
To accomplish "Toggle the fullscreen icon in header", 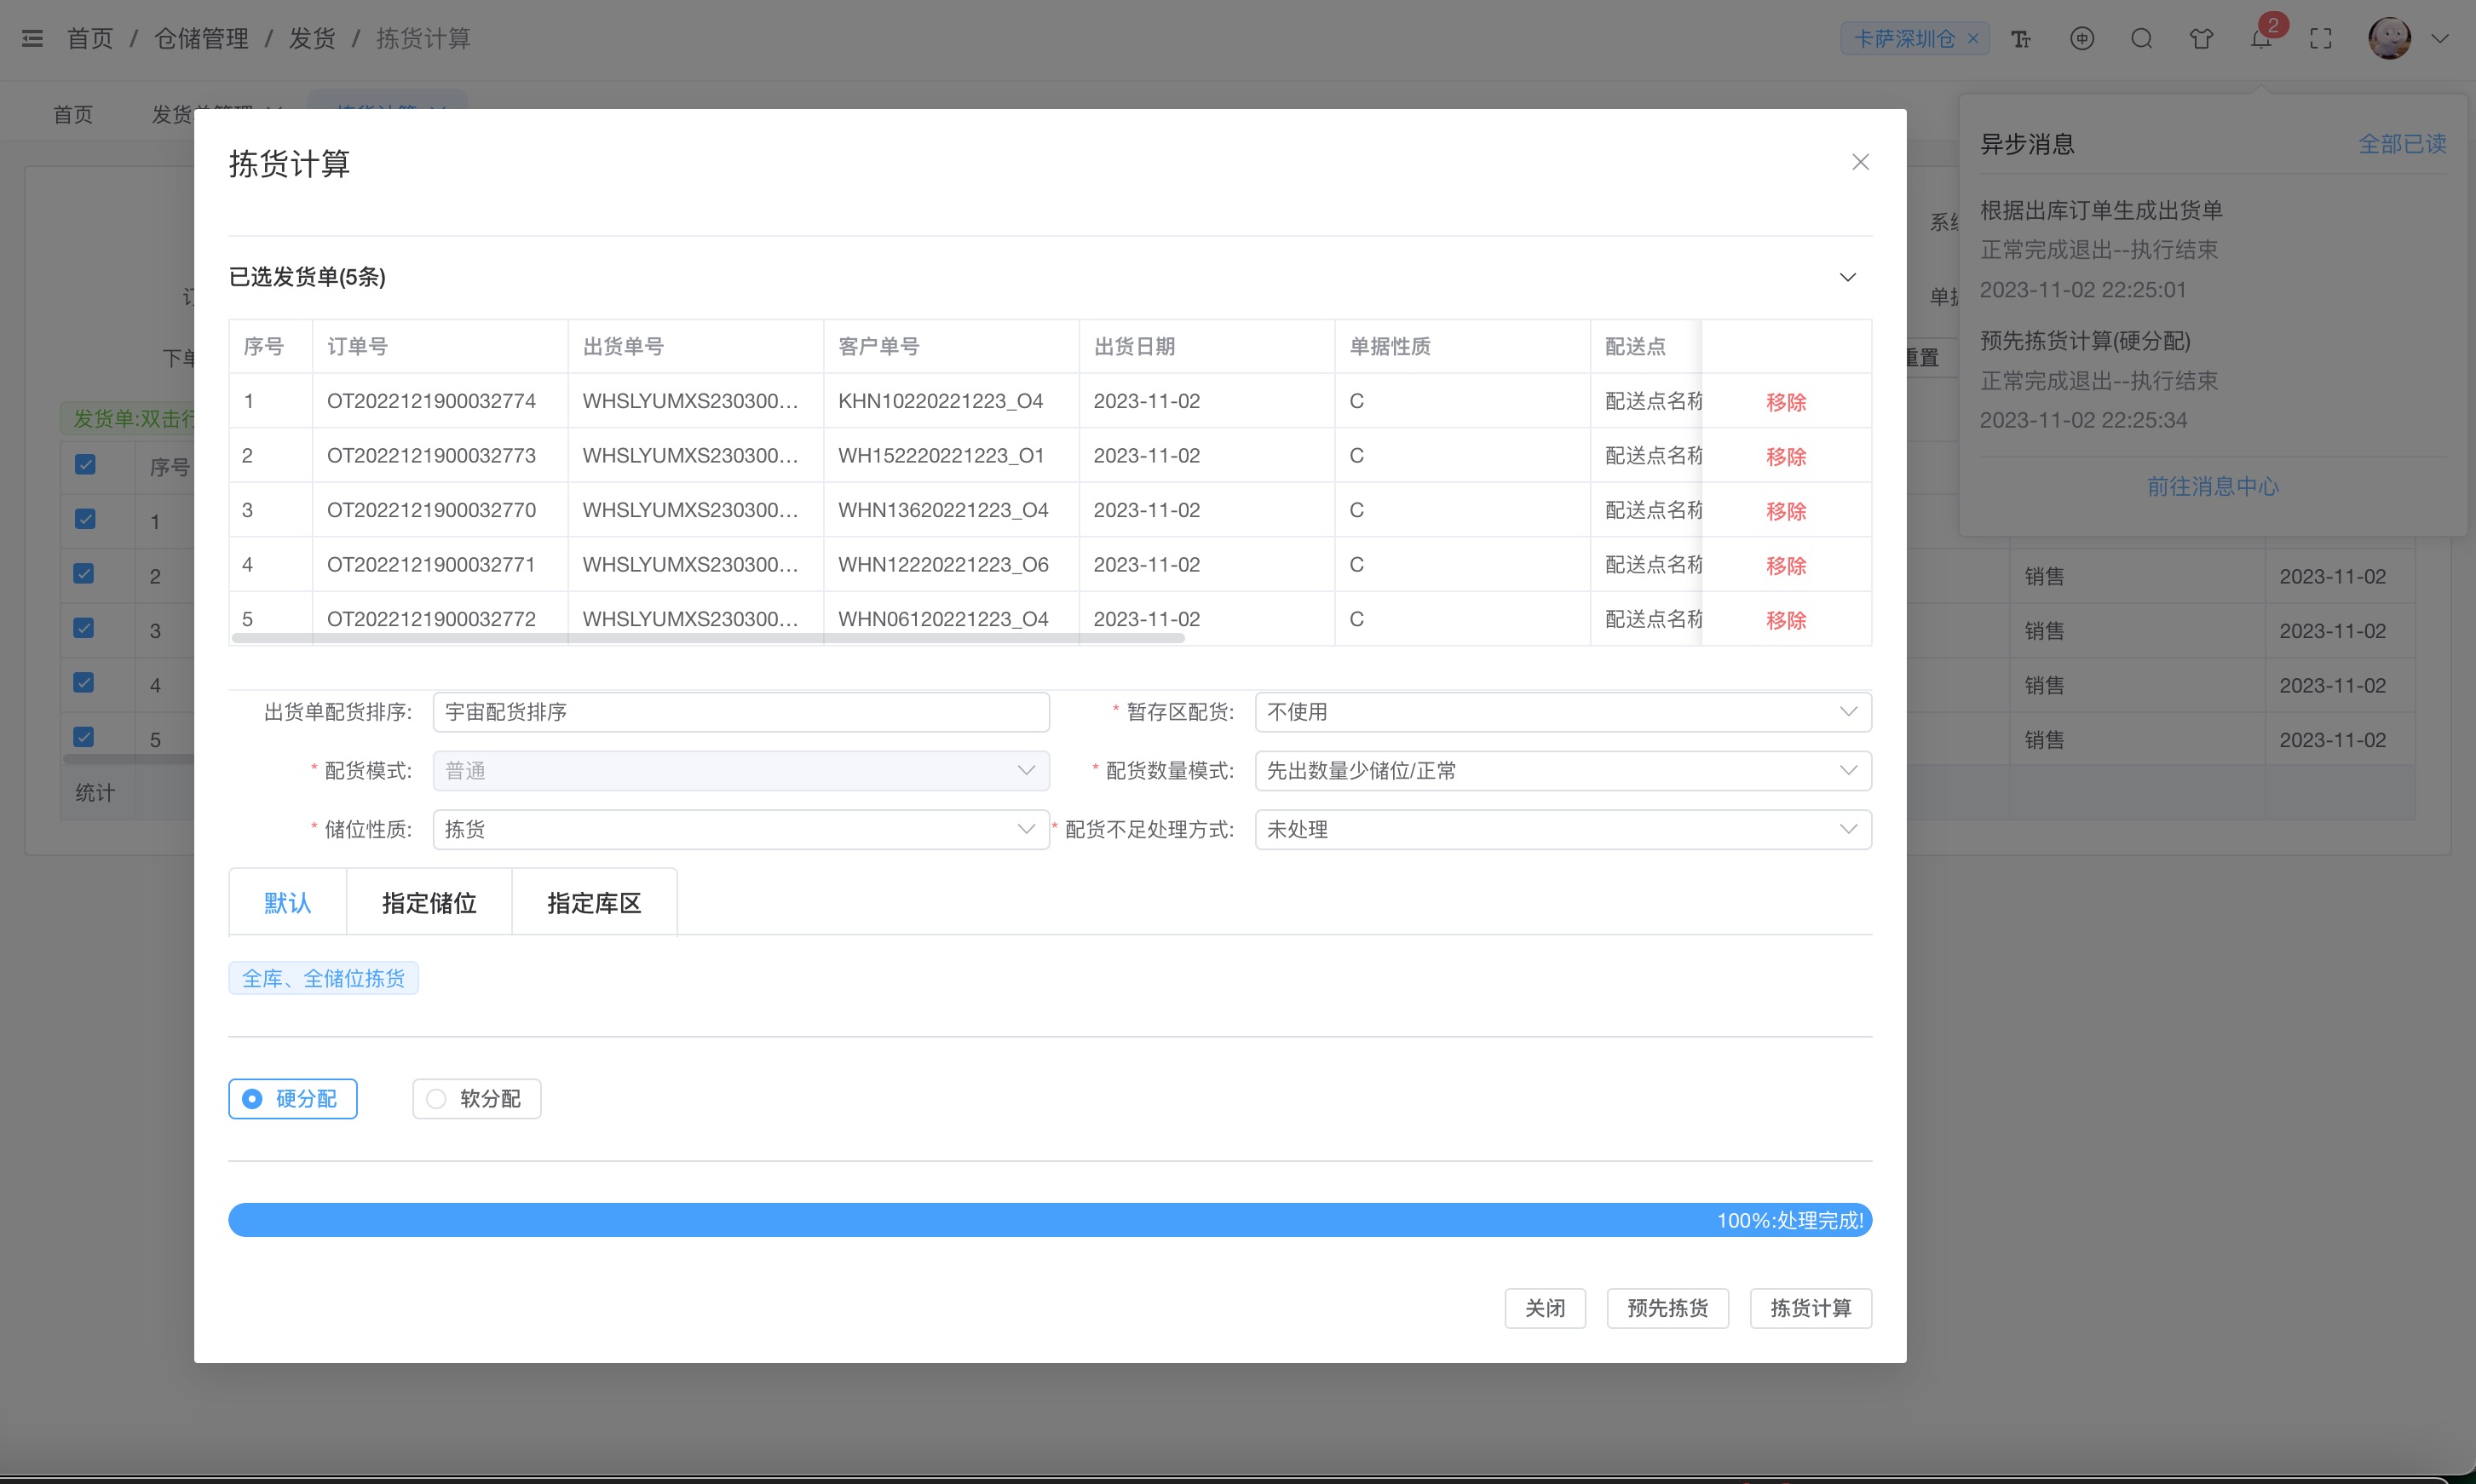I will (2320, 39).
